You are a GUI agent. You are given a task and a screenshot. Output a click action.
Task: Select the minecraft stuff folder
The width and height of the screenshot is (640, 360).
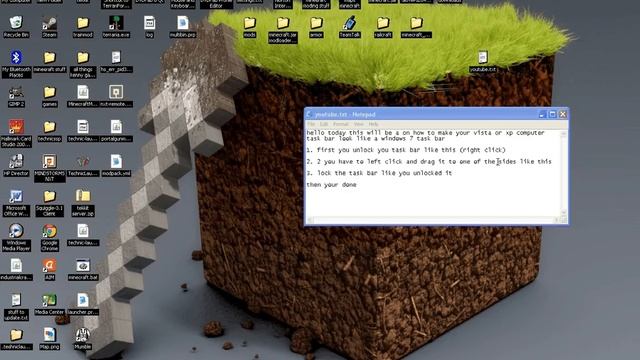pos(49,62)
